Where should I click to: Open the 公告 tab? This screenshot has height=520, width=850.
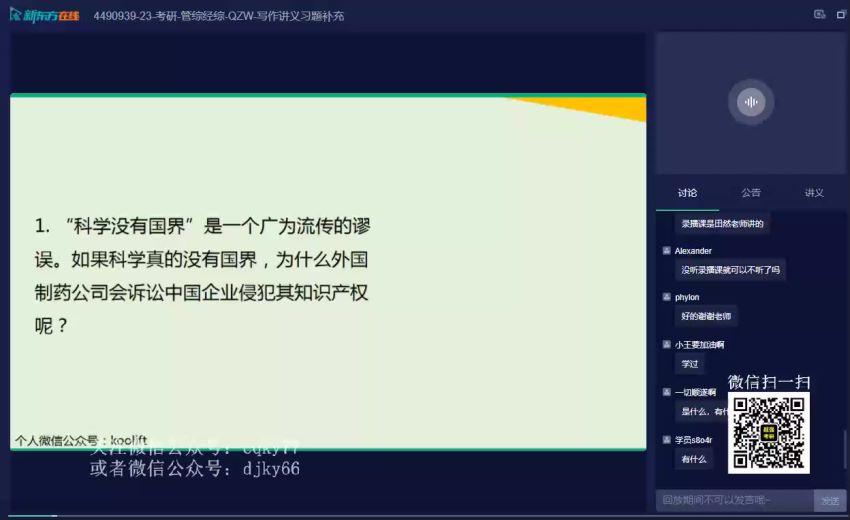(751, 193)
